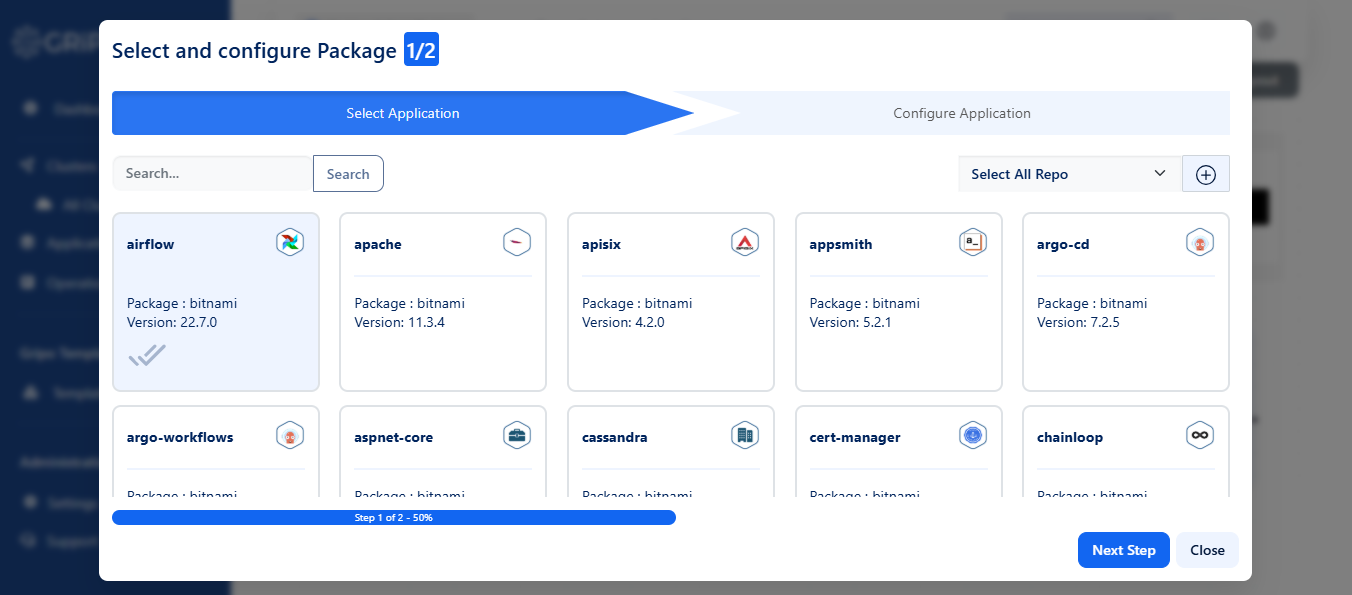
Task: Proceed with the Next Step button
Action: click(x=1124, y=550)
